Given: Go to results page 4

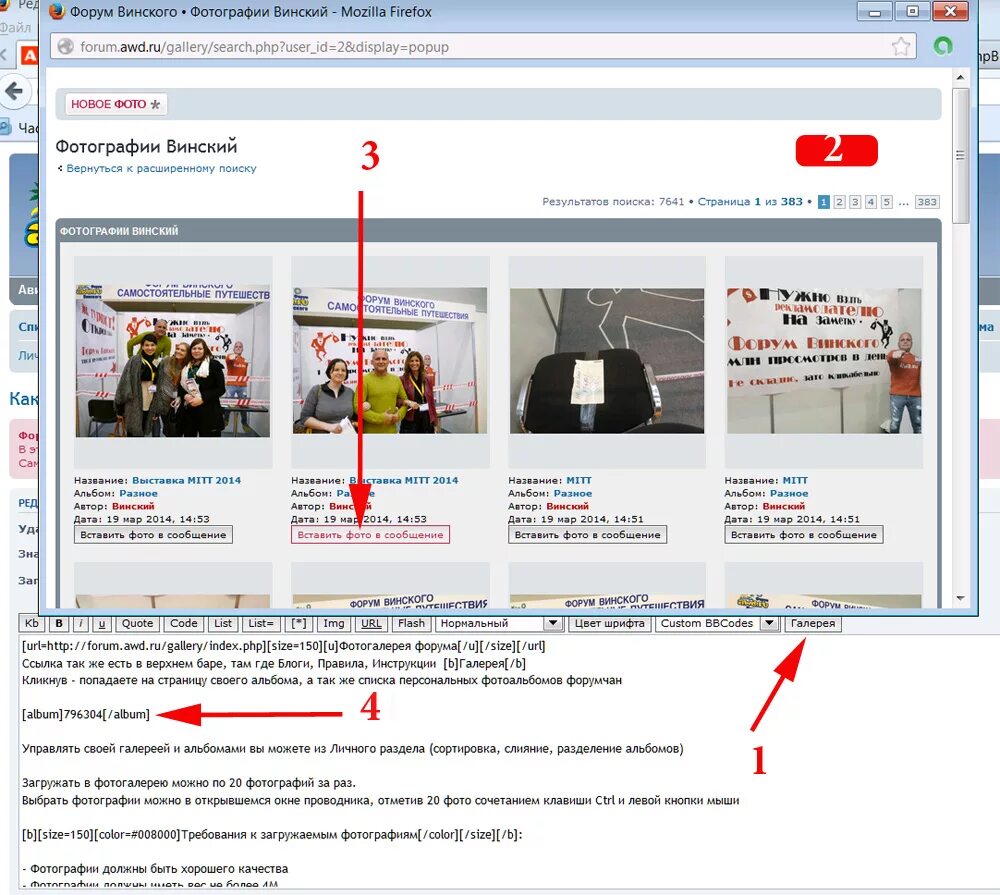Looking at the screenshot, I should [871, 202].
